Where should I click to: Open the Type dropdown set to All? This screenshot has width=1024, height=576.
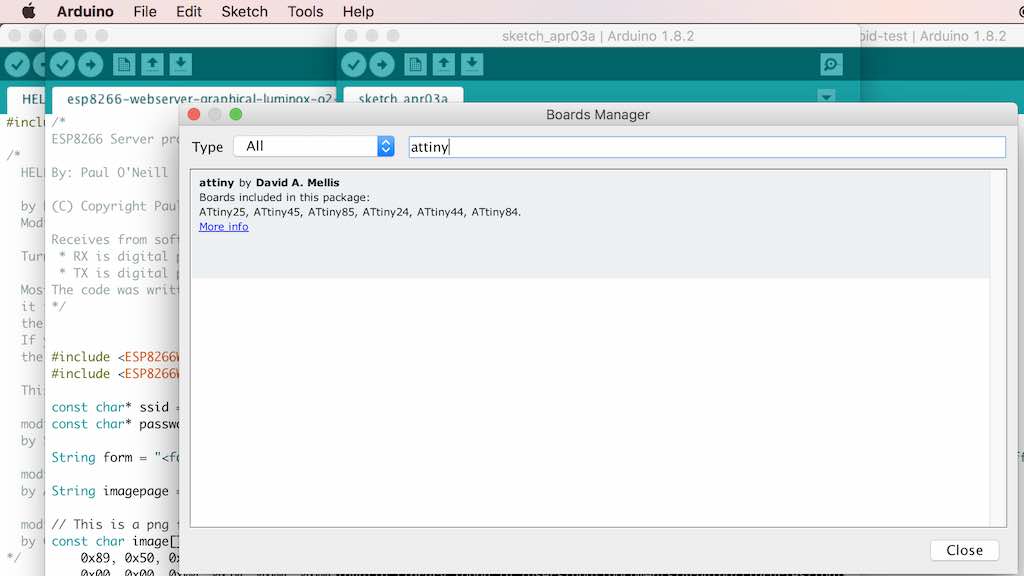(x=314, y=146)
